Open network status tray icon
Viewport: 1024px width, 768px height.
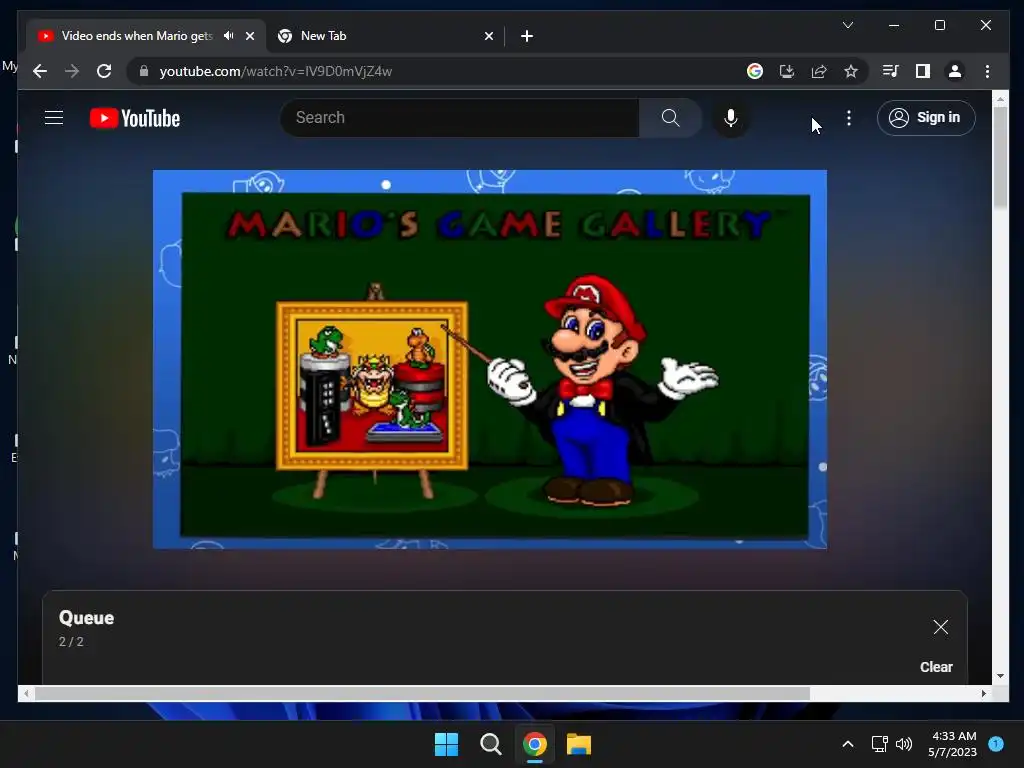880,744
